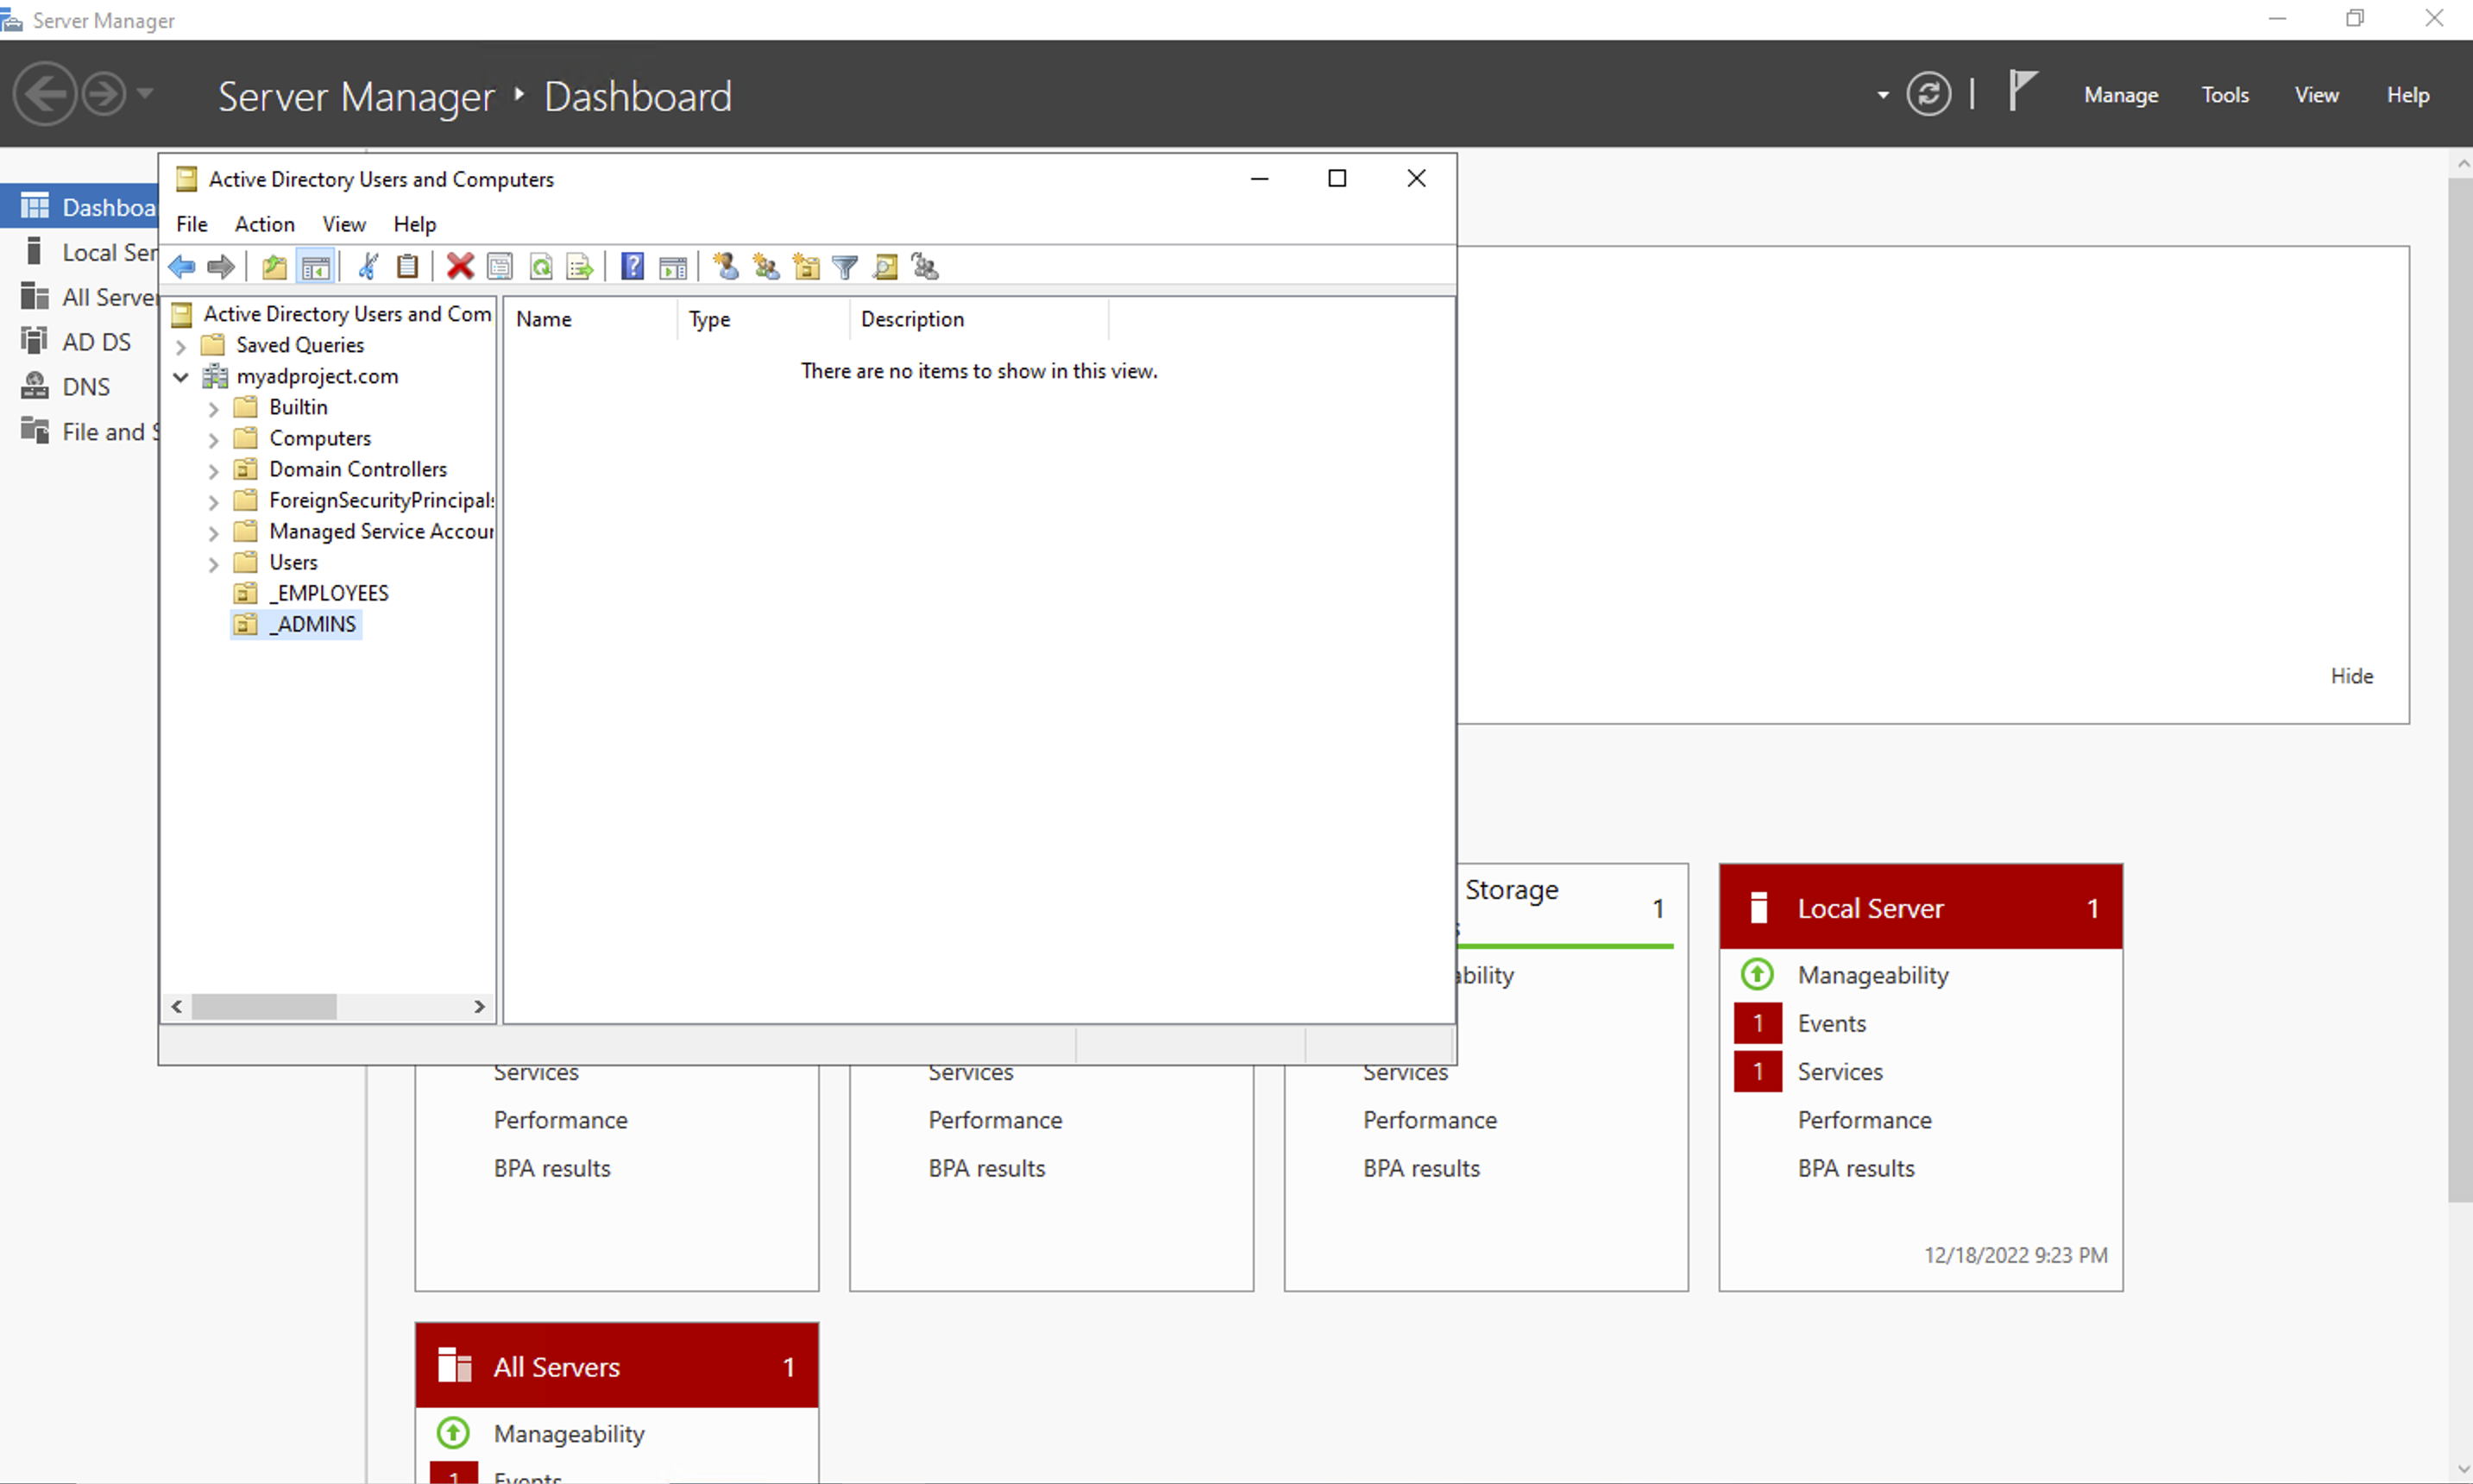Click the Manage button in Server Manager
The image size is (2473, 1484).
(x=2120, y=96)
